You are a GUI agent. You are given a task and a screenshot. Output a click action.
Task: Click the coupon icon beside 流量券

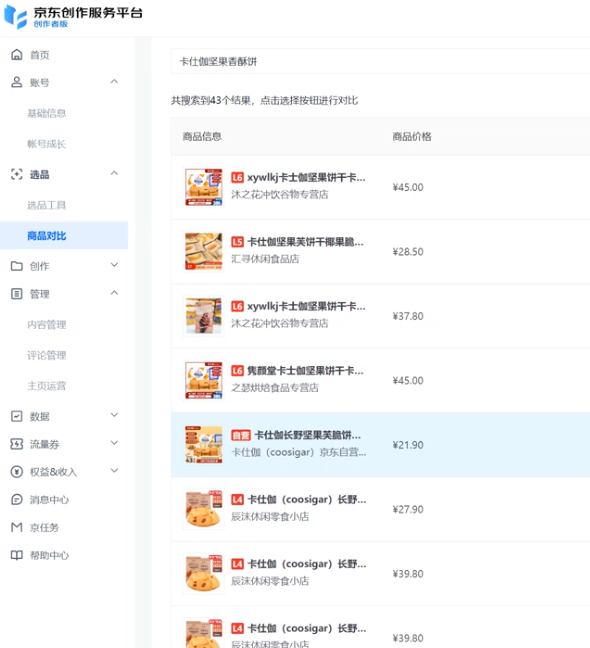click(x=17, y=444)
